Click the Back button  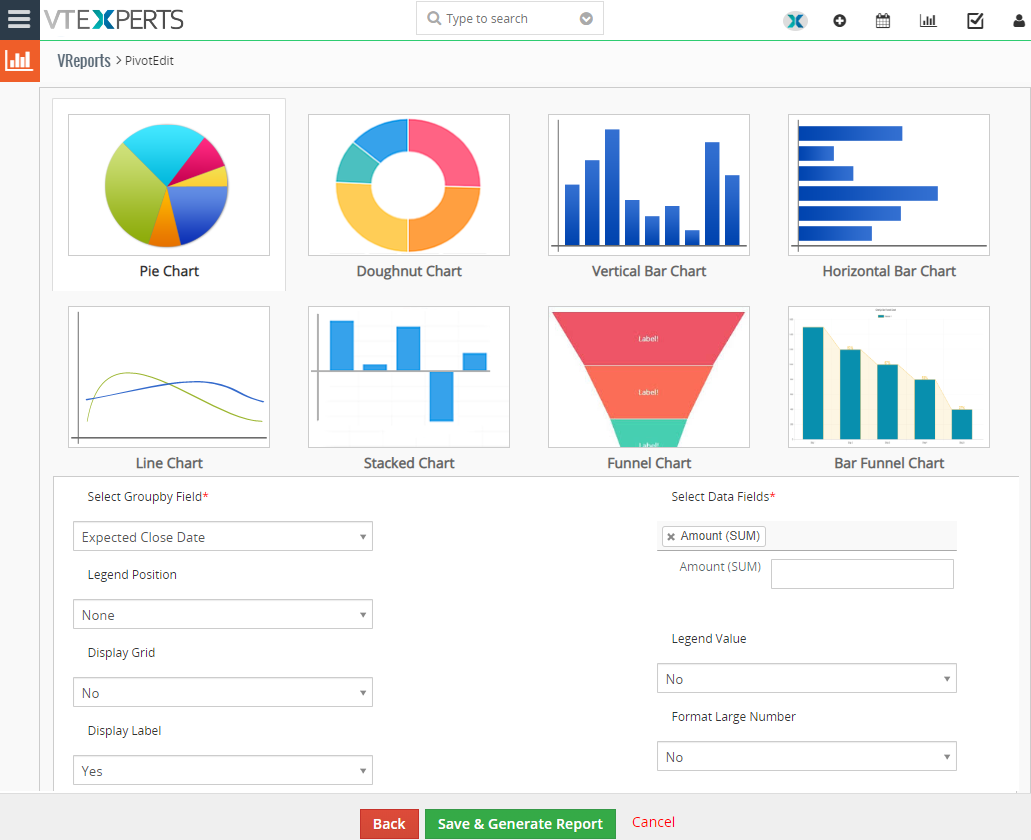[x=389, y=823]
